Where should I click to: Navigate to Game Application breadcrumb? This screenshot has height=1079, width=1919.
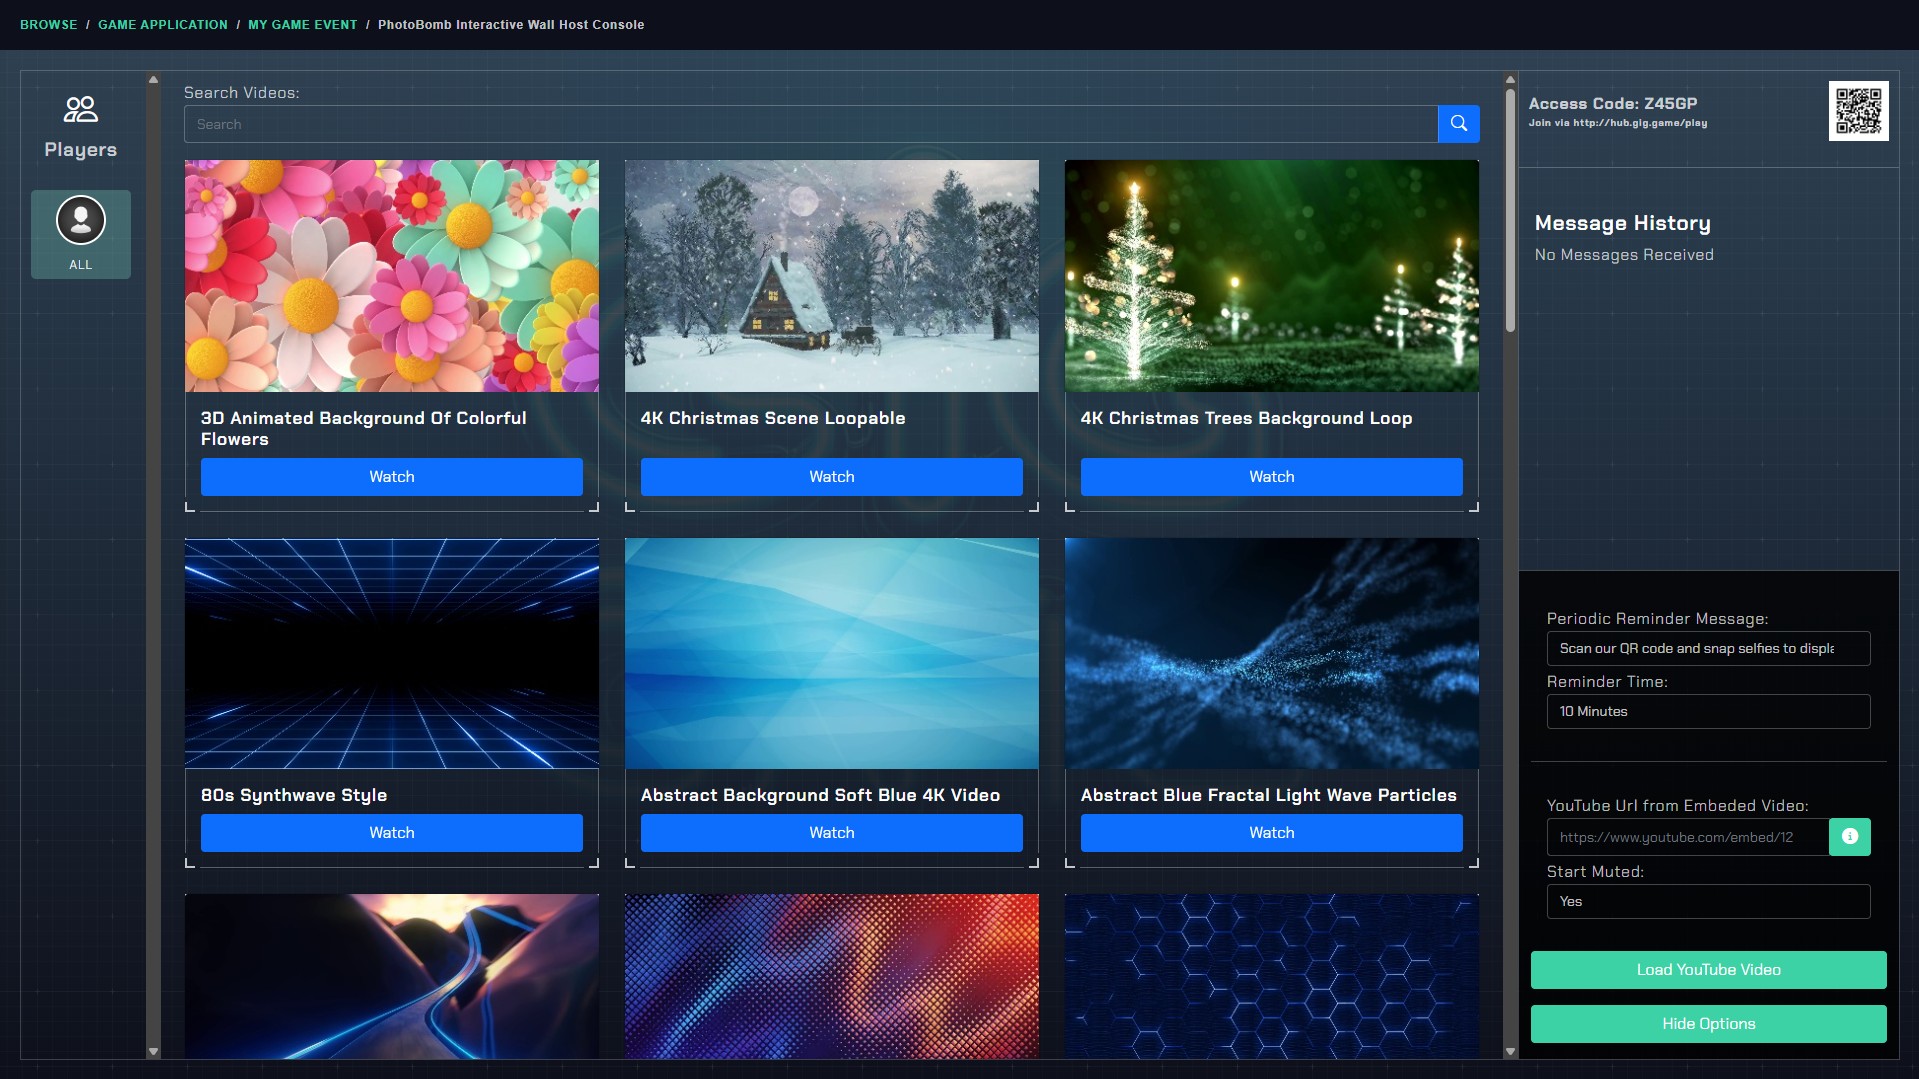pyautogui.click(x=162, y=25)
